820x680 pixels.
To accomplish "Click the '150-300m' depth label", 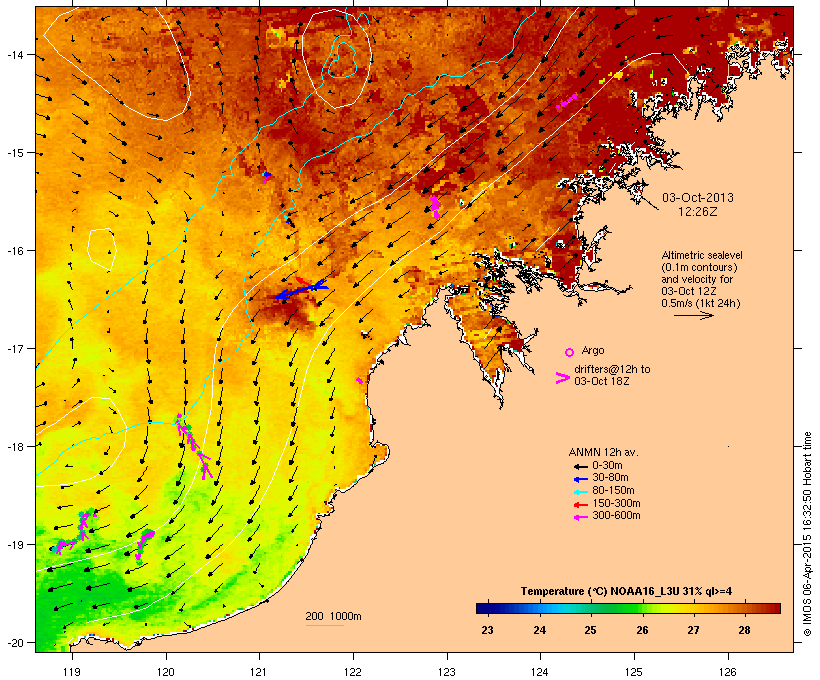I will pos(616,503).
